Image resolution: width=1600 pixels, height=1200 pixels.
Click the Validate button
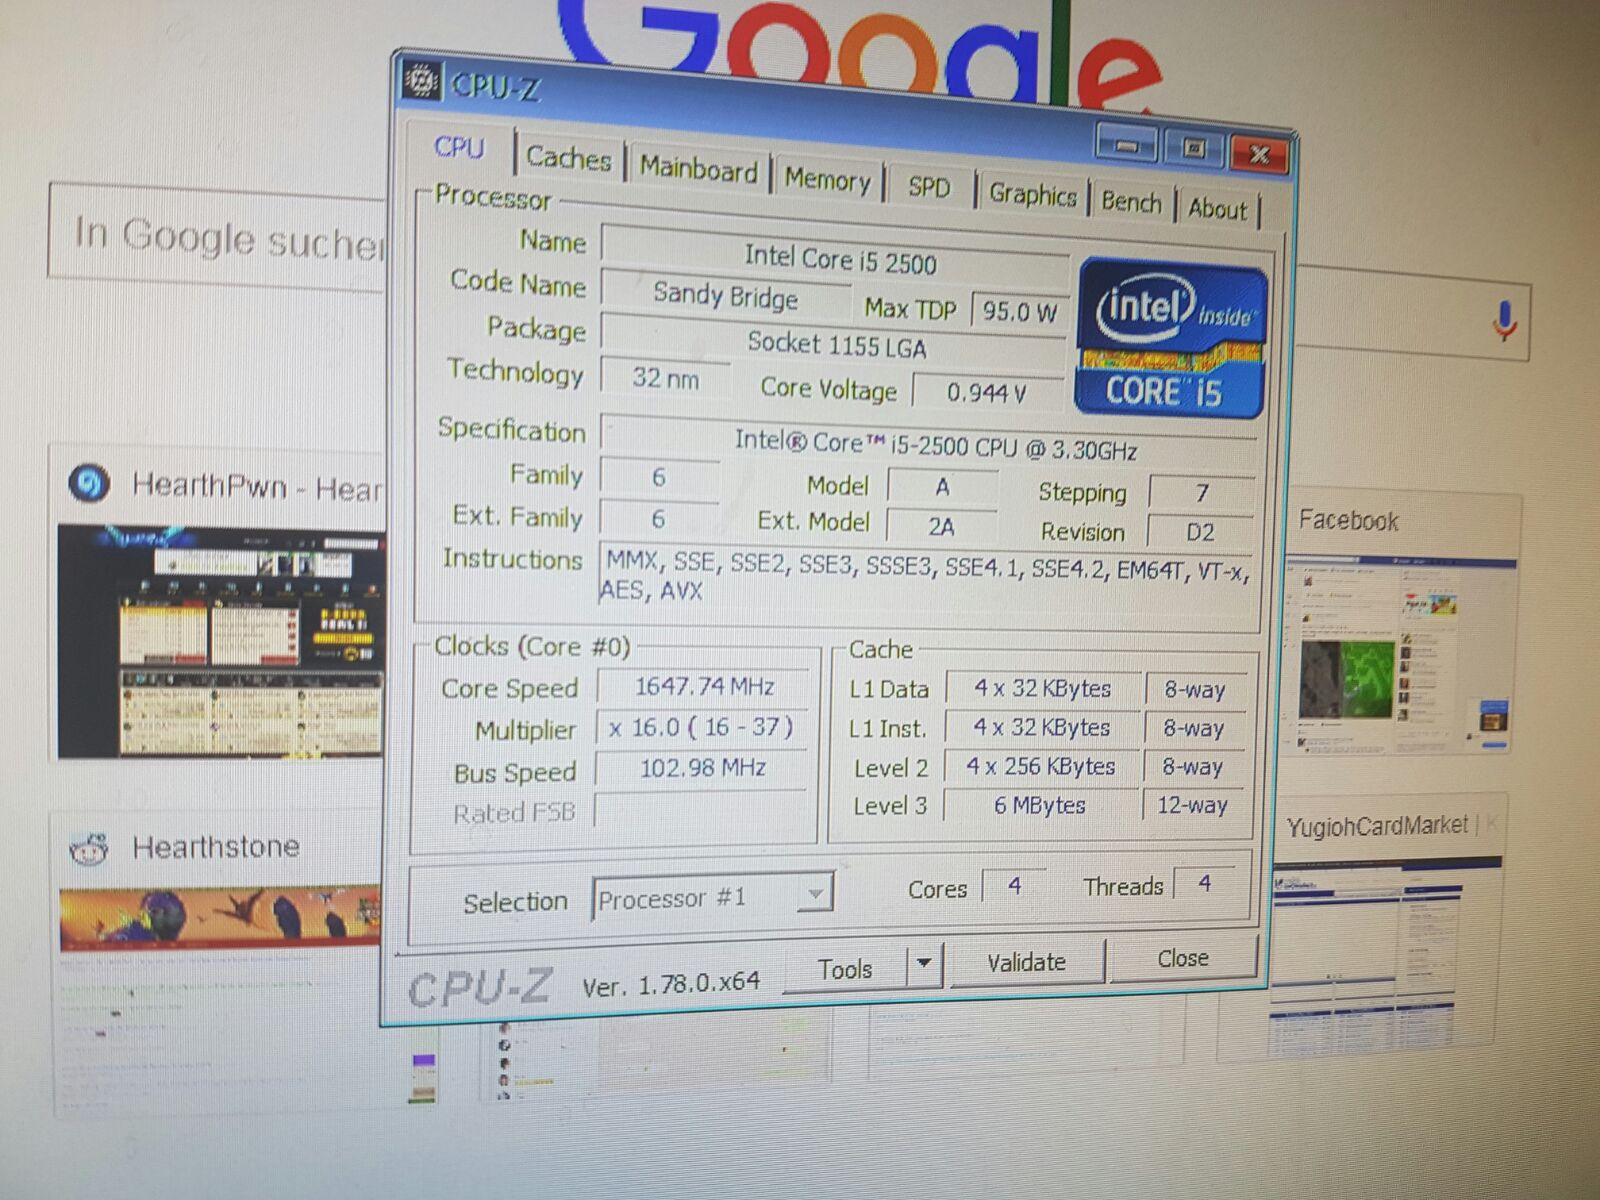point(1027,962)
